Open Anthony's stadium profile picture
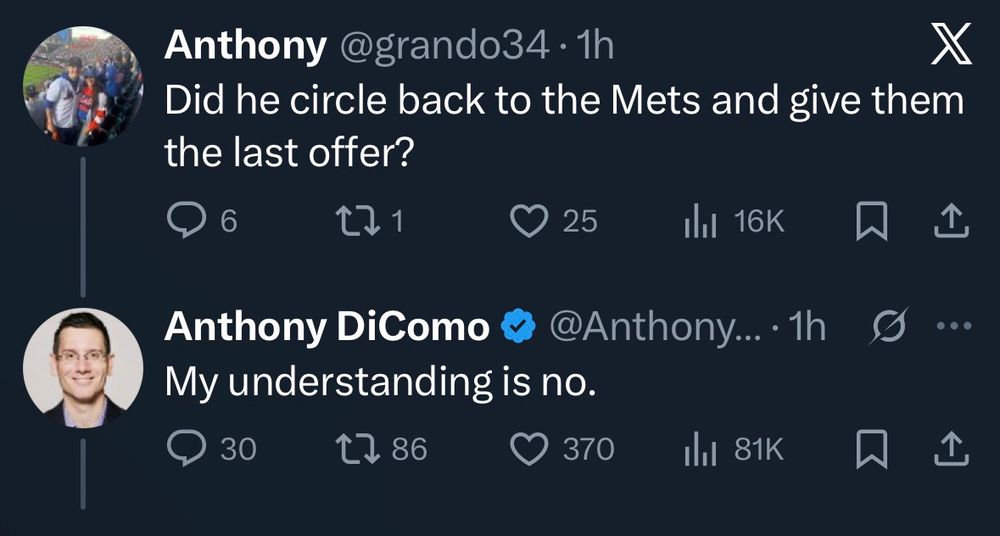Viewport: 1000px width, 536px height. pyautogui.click(x=83, y=86)
